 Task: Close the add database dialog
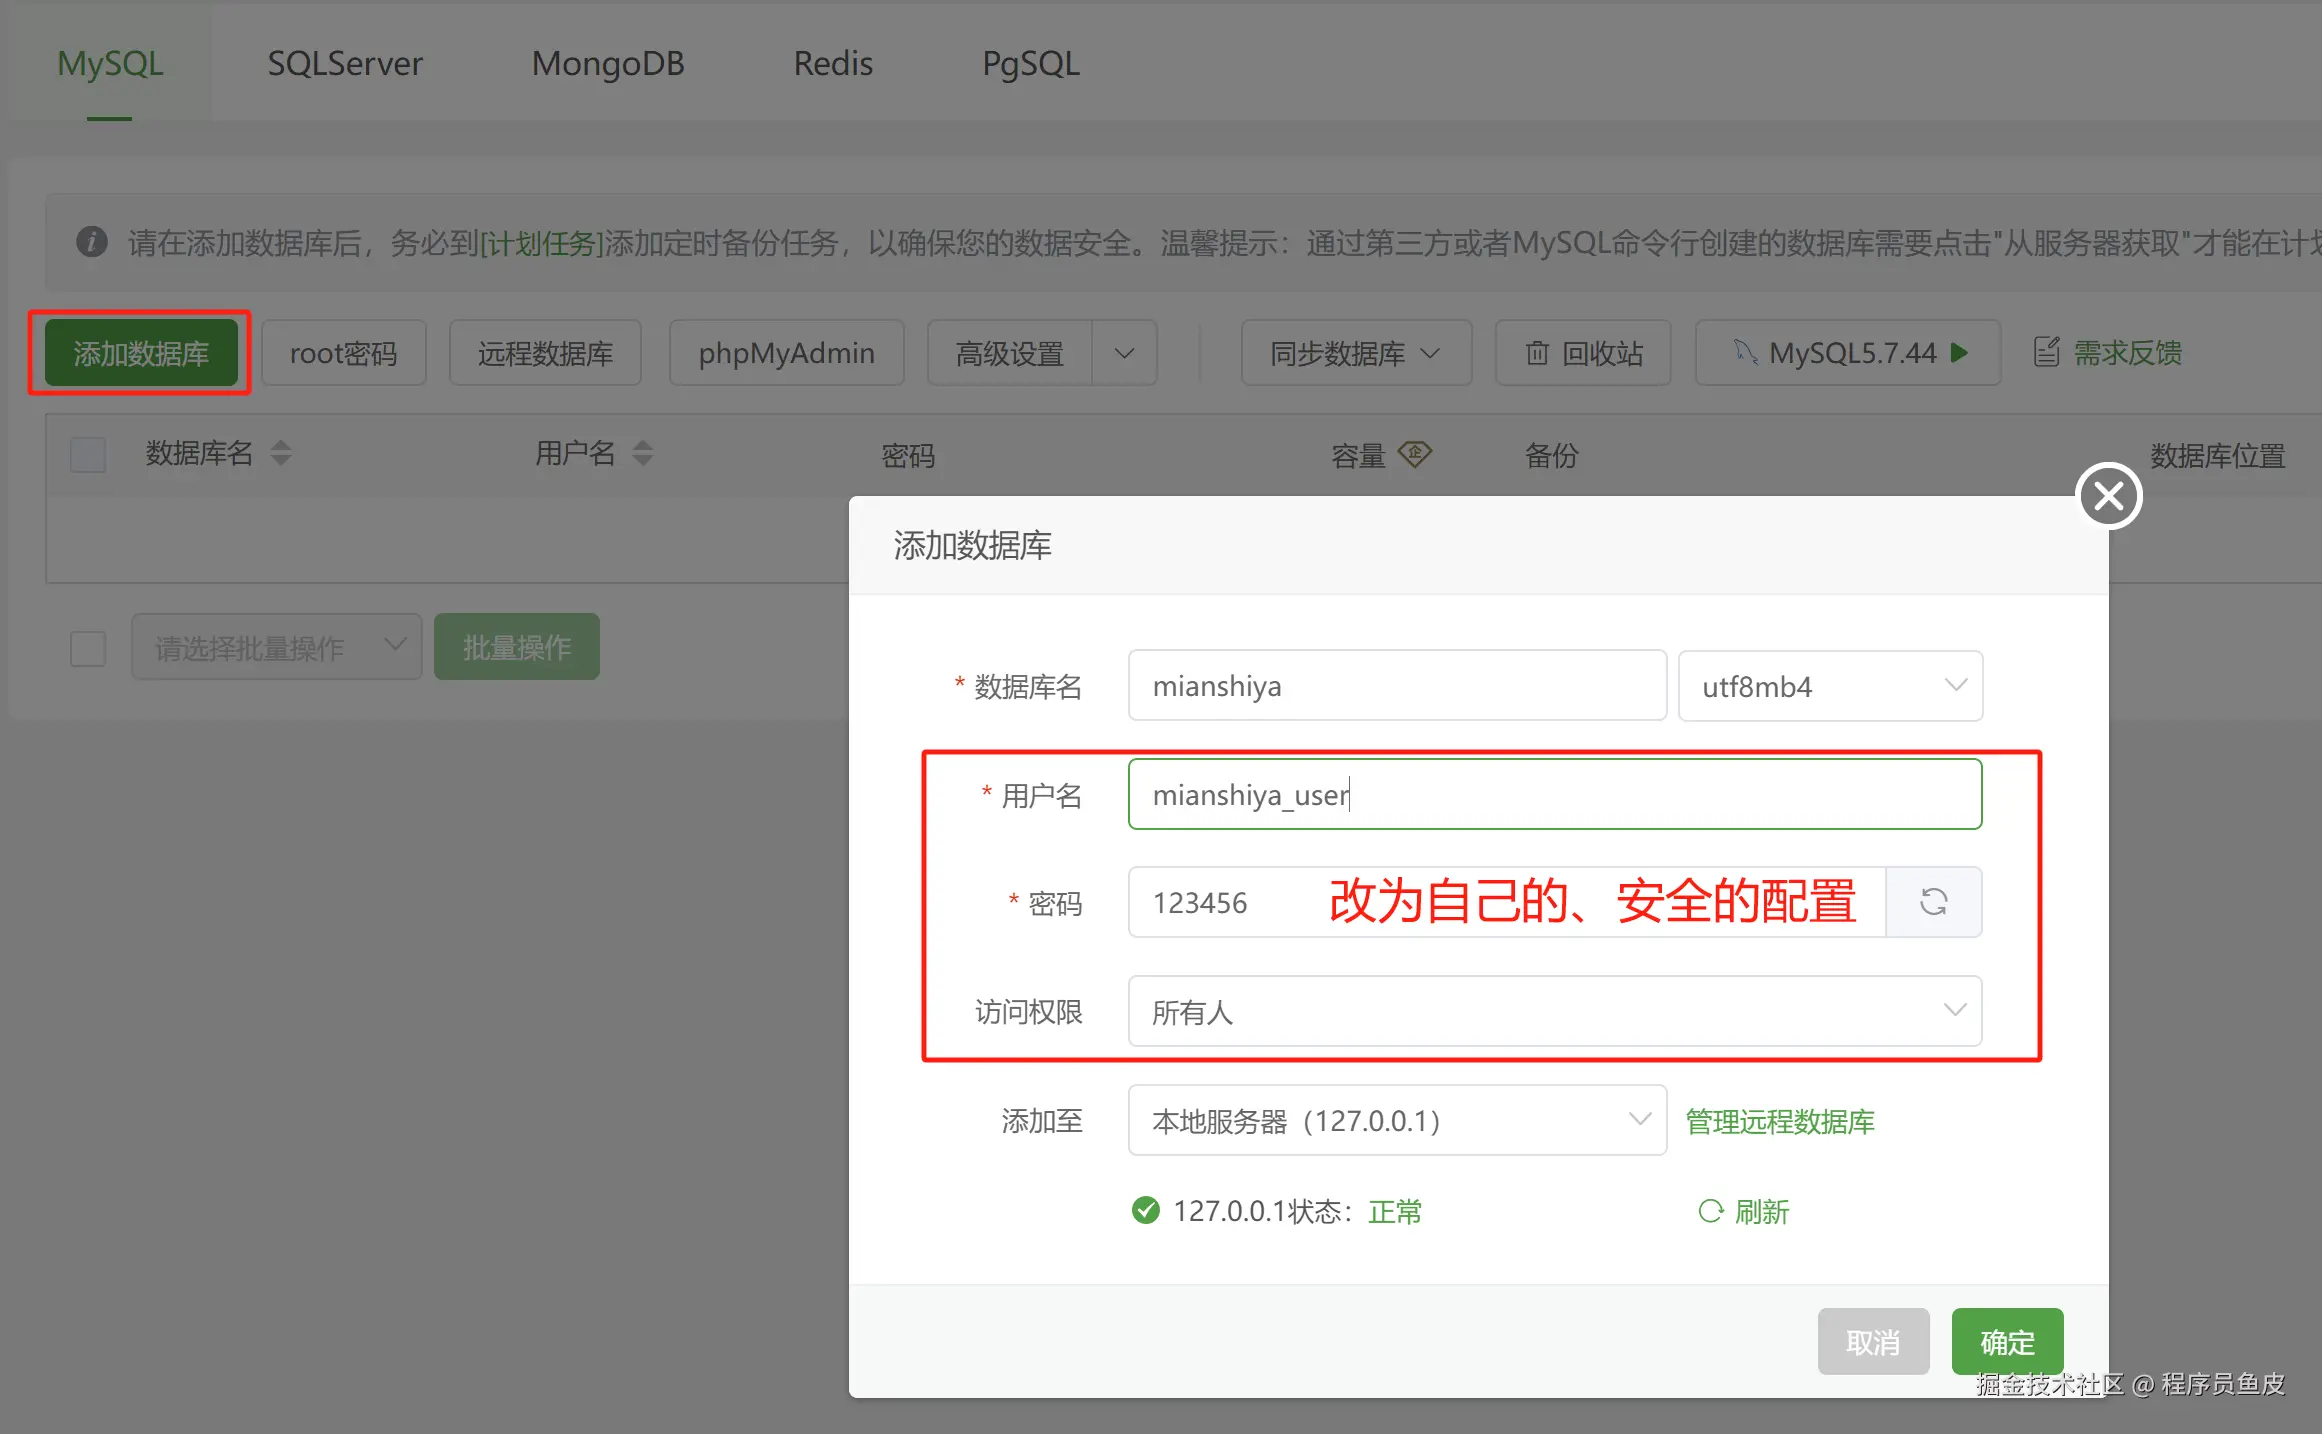(2109, 496)
